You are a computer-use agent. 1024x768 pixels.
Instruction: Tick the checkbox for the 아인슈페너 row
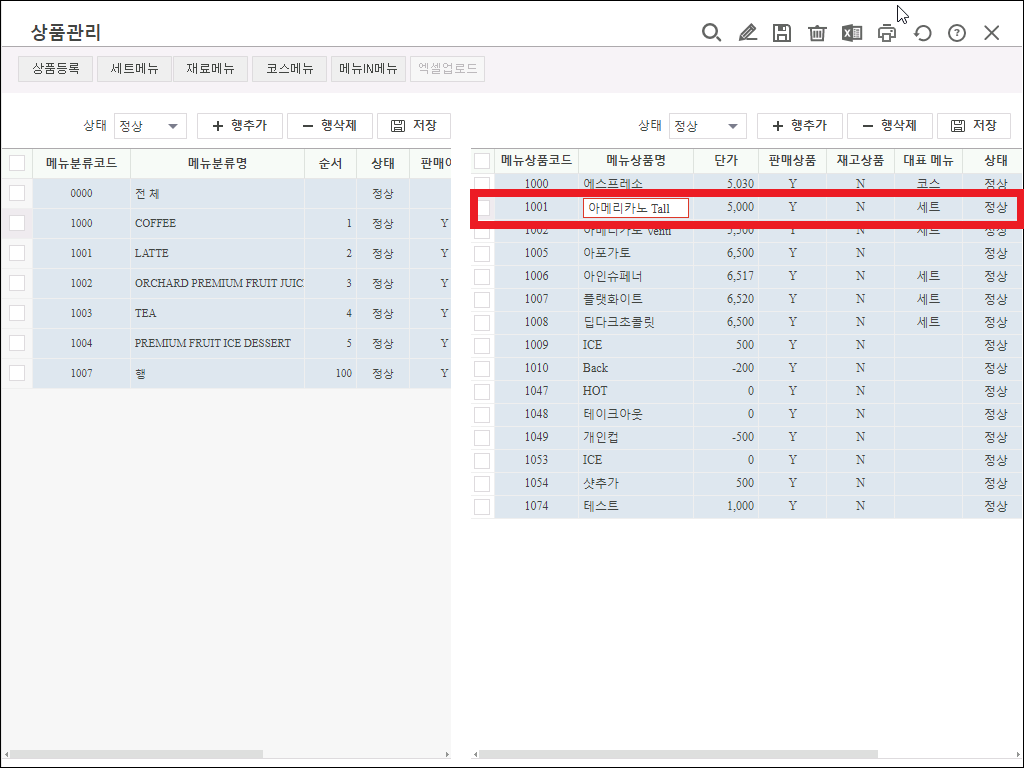482,276
